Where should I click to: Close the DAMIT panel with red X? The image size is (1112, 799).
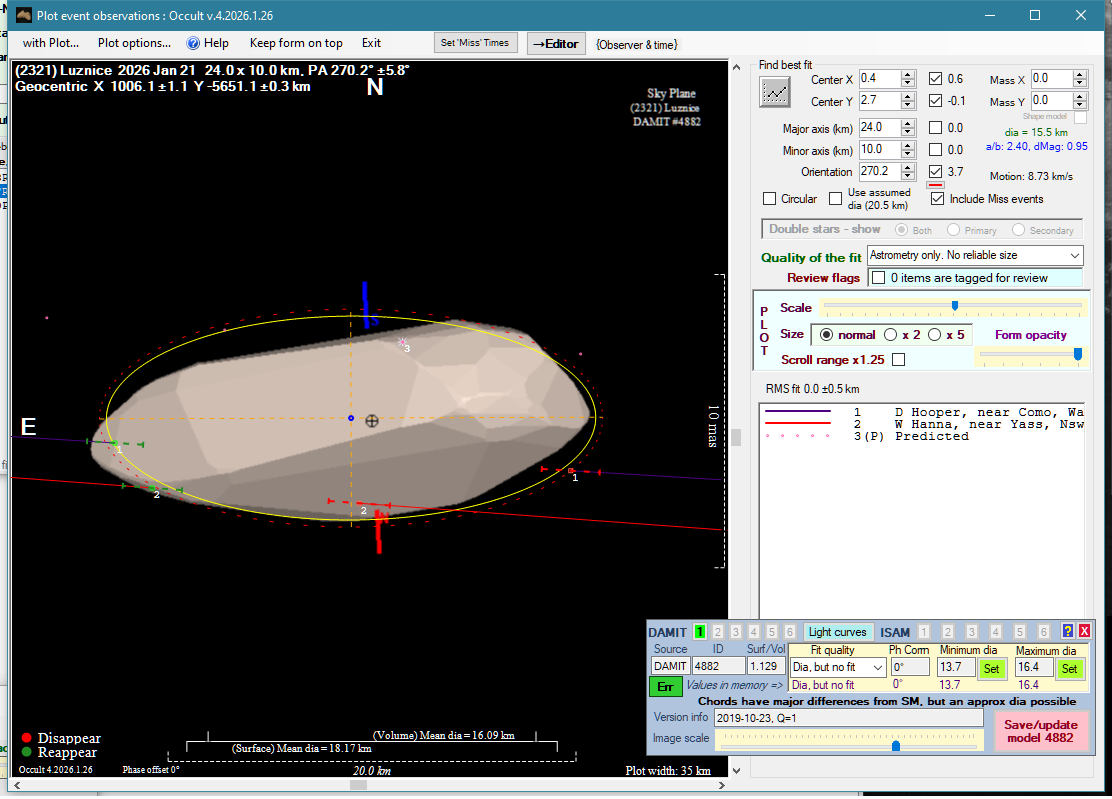pyautogui.click(x=1083, y=632)
